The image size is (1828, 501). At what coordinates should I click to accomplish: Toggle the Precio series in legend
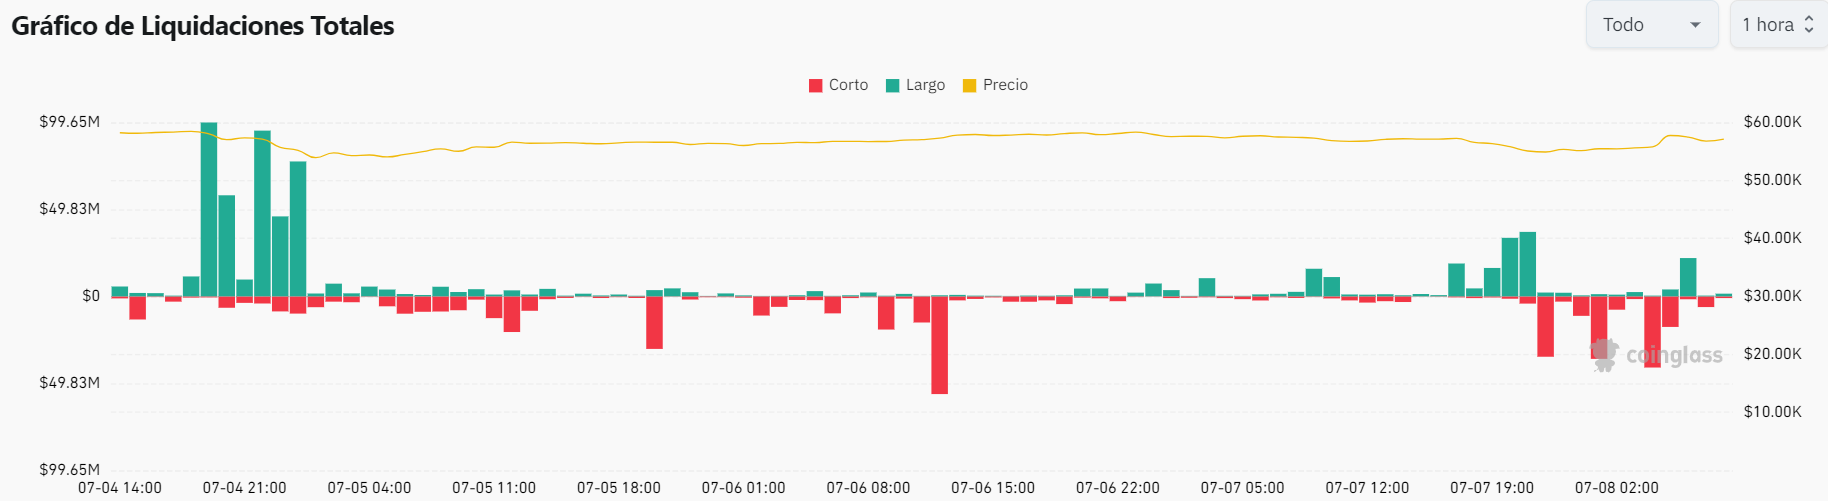coord(1005,85)
